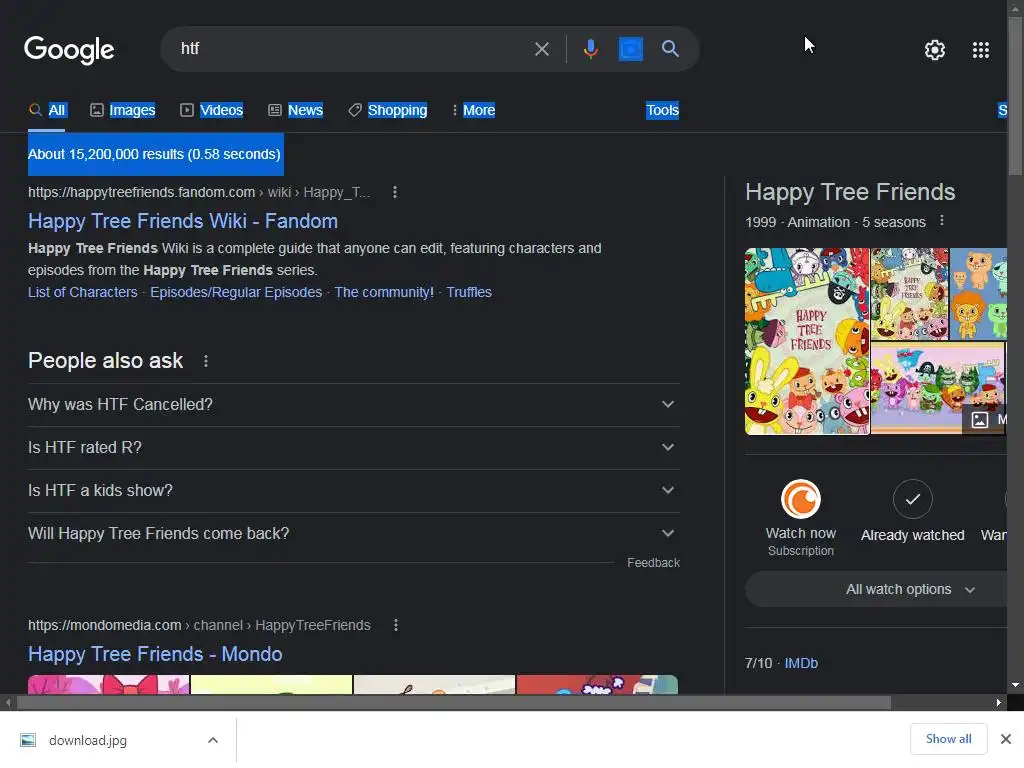This screenshot has width=1024, height=768.
Task: Clear the search box with X icon
Action: (541, 49)
